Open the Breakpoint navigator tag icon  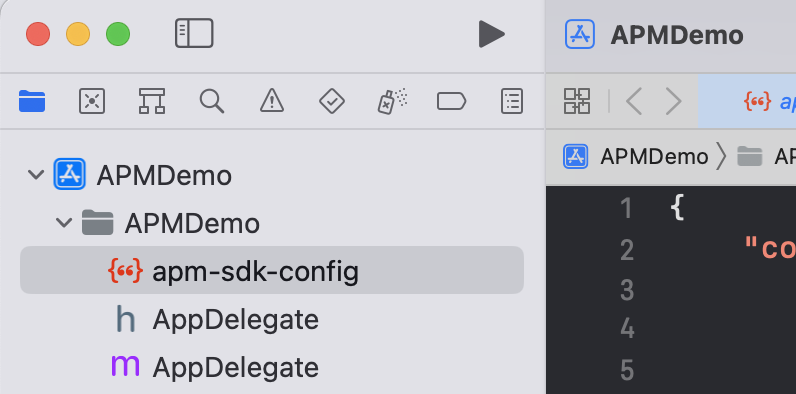coord(451,101)
